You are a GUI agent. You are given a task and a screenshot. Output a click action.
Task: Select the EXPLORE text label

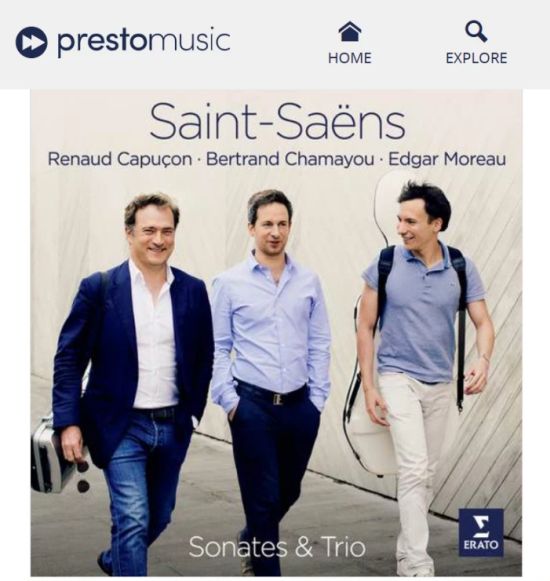pyautogui.click(x=476, y=58)
